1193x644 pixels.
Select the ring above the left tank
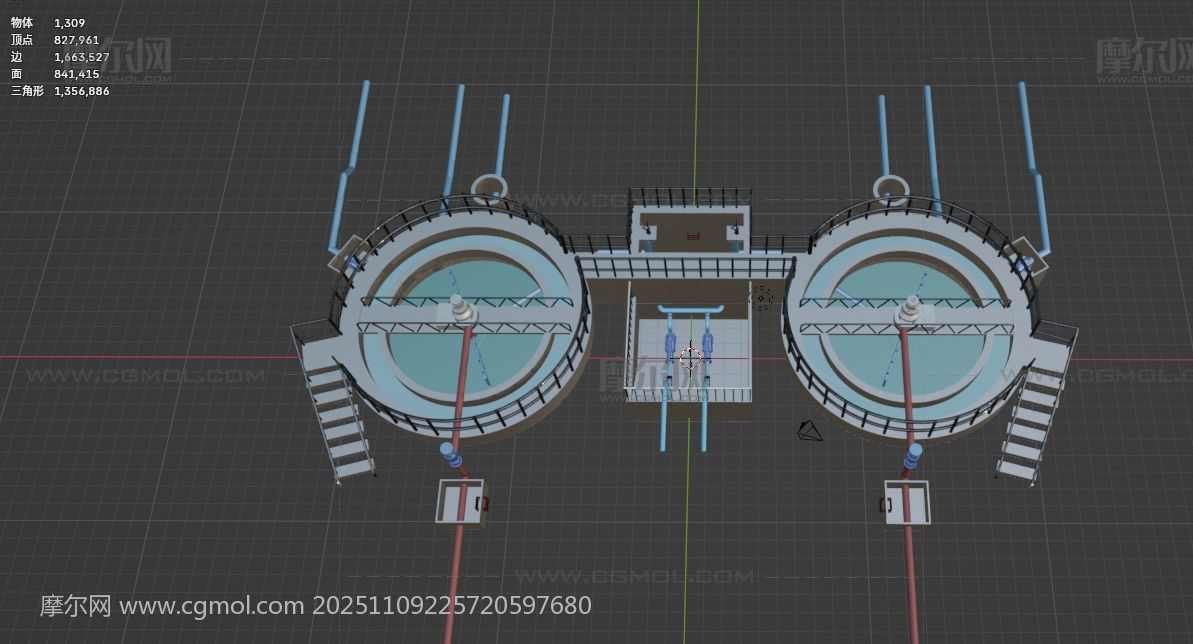click(490, 187)
